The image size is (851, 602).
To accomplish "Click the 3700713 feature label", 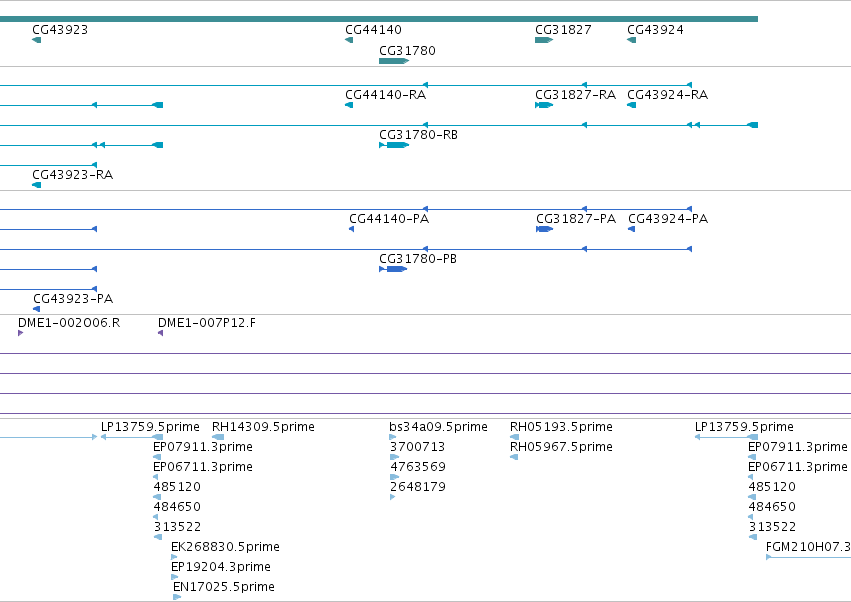I will coord(417,447).
